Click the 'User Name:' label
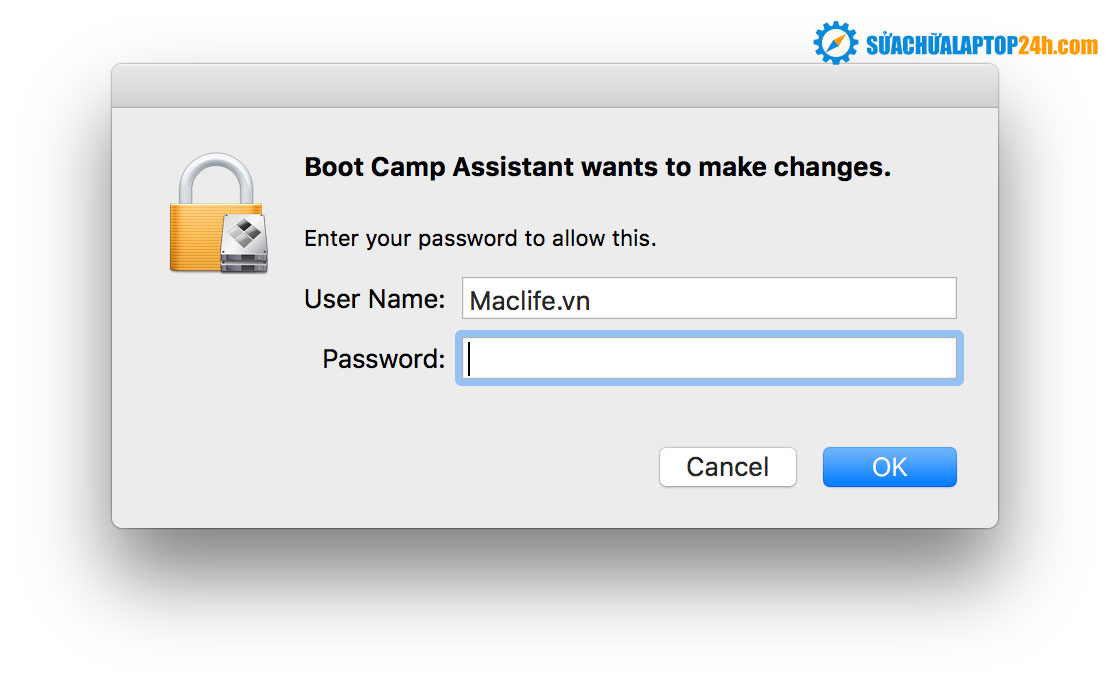This screenshot has width=1110, height=688. (x=374, y=299)
